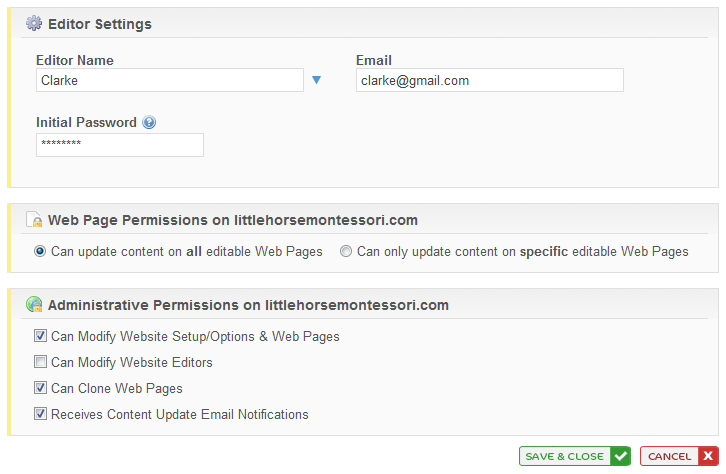726x474 pixels.
Task: Click the Email input field
Action: 490,80
